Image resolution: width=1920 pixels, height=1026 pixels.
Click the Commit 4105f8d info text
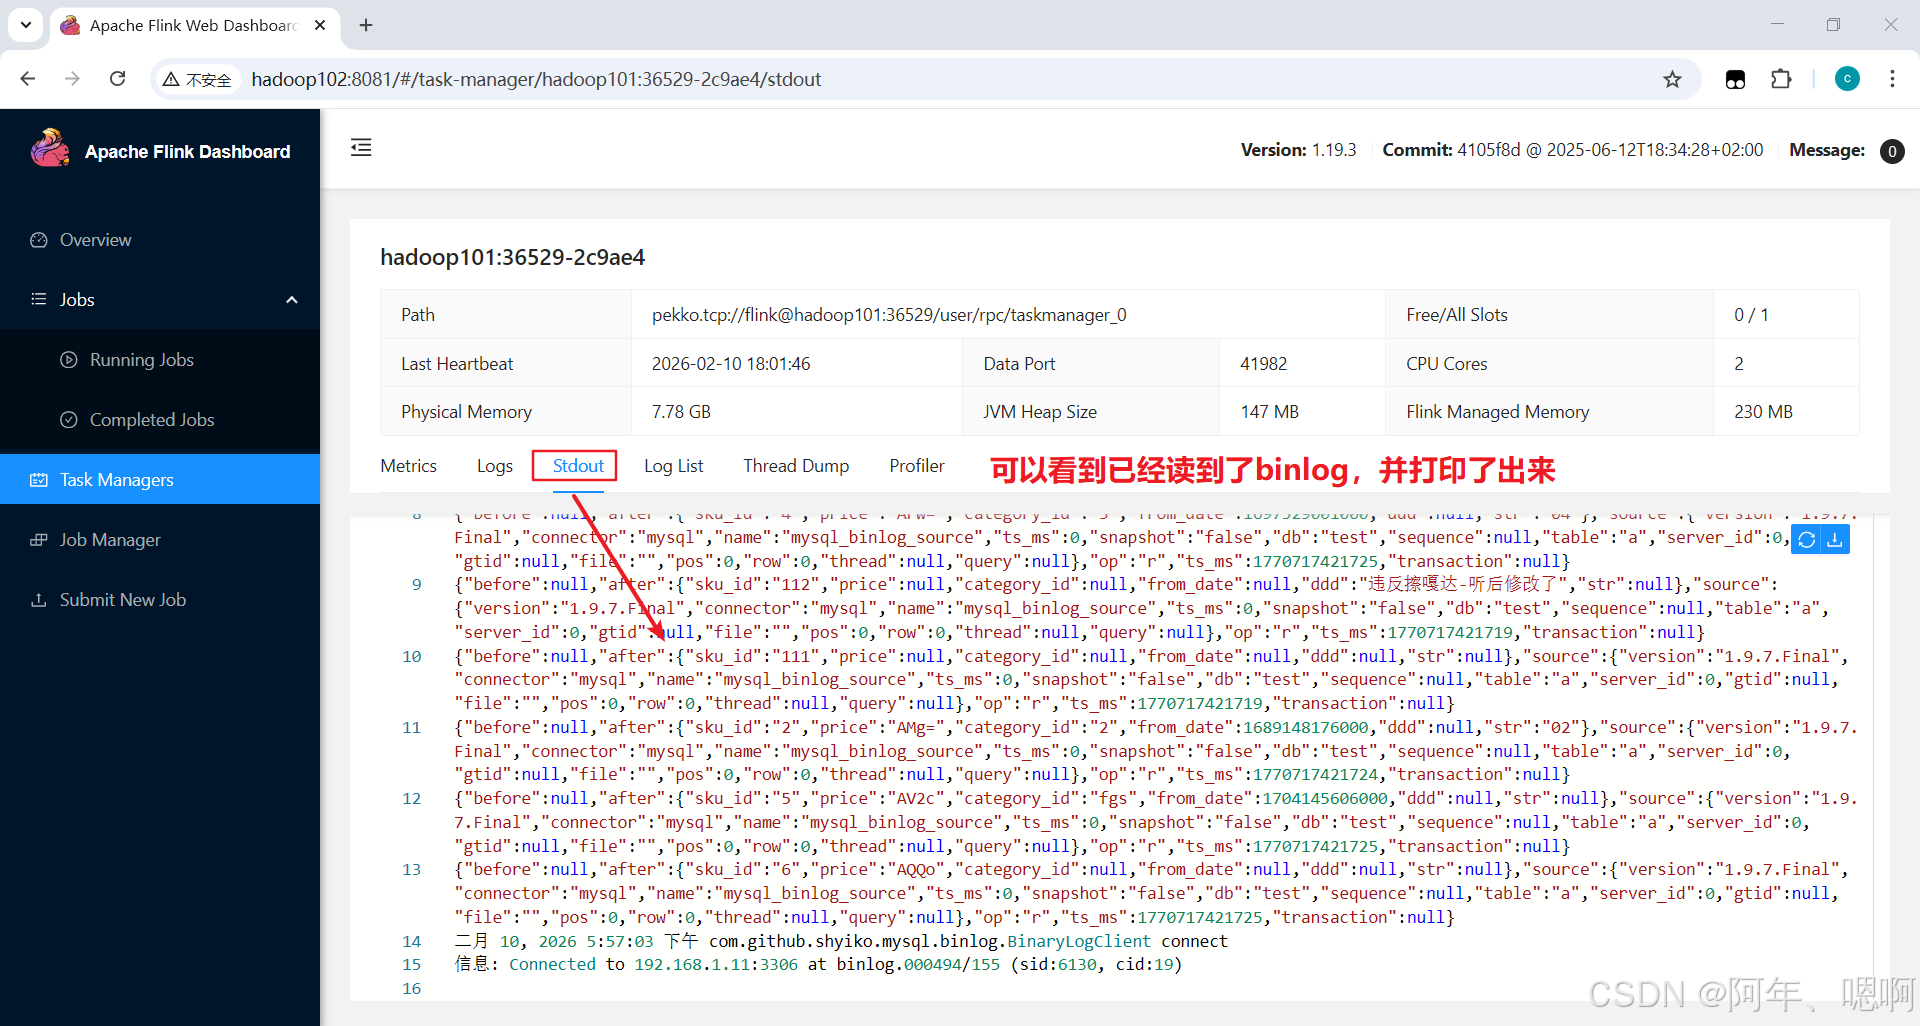[1573, 150]
